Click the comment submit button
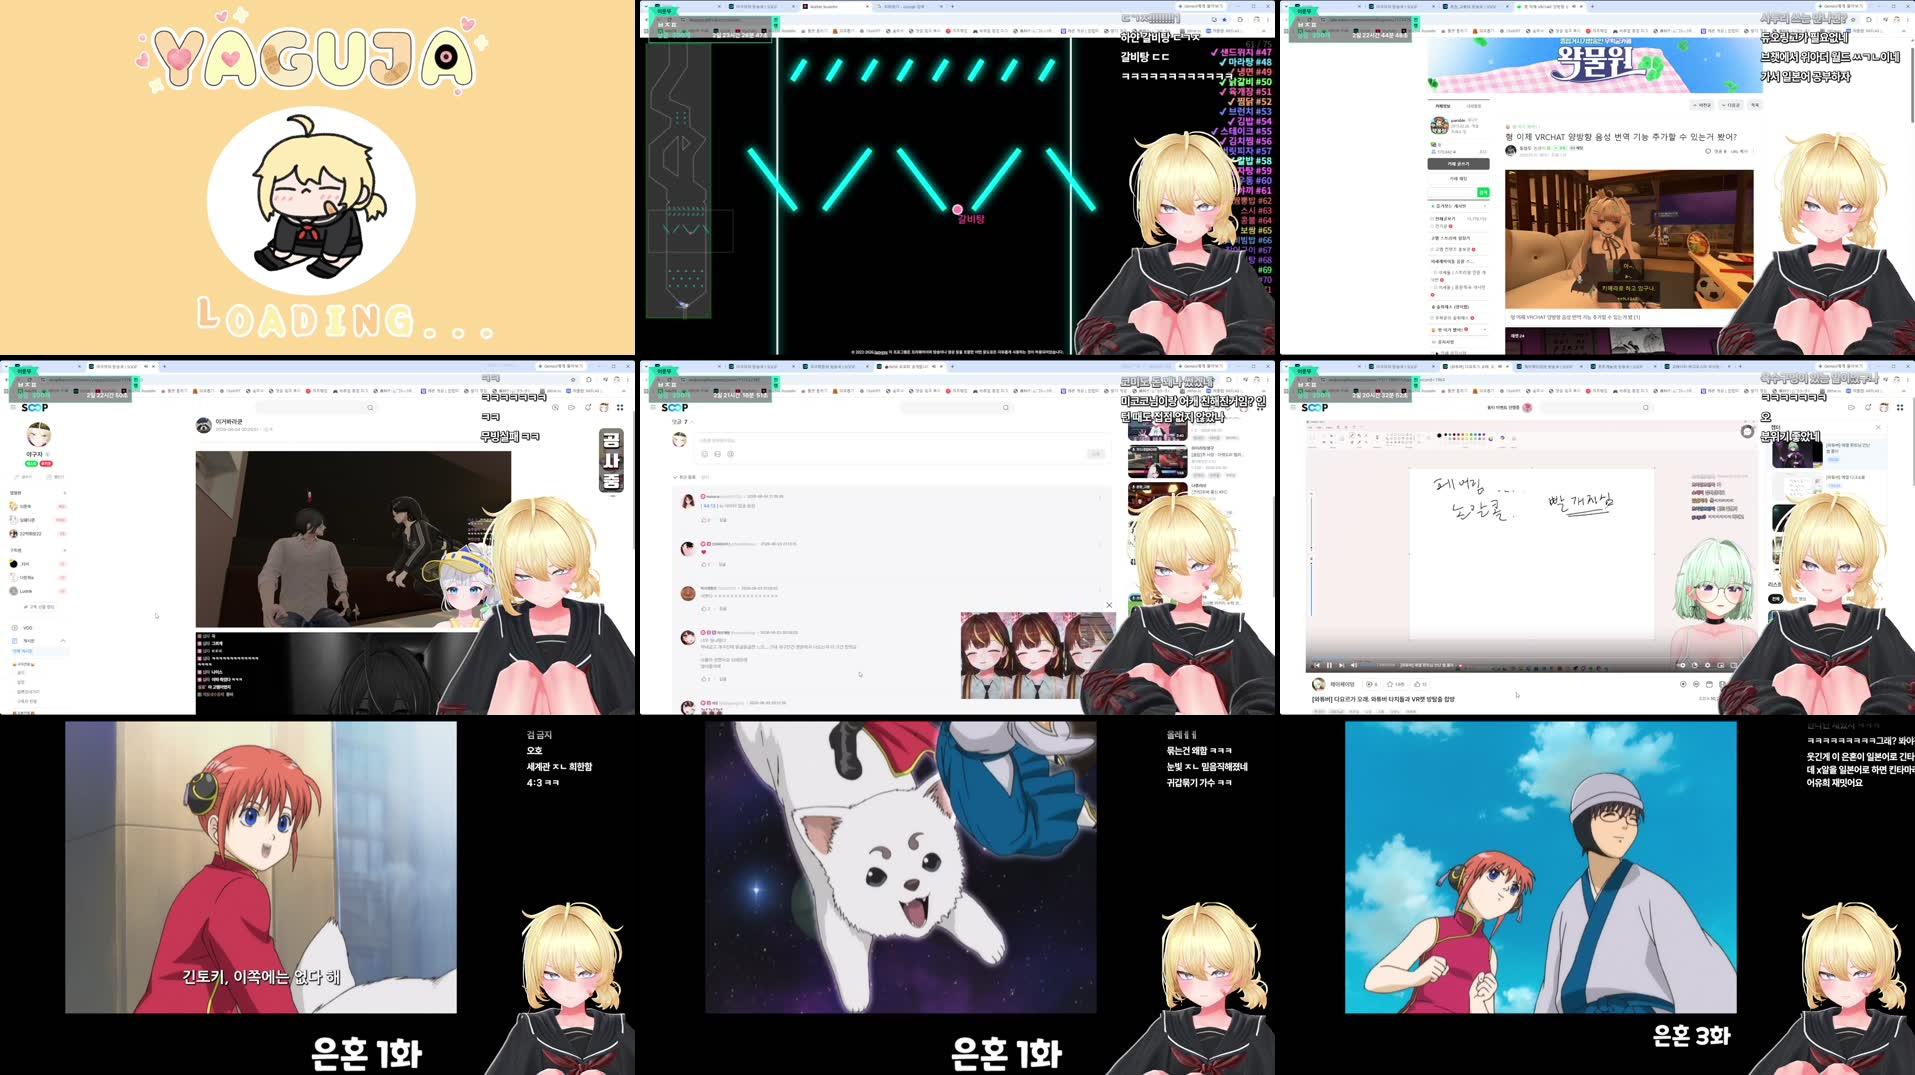The height and width of the screenshot is (1075, 1915). [1095, 454]
